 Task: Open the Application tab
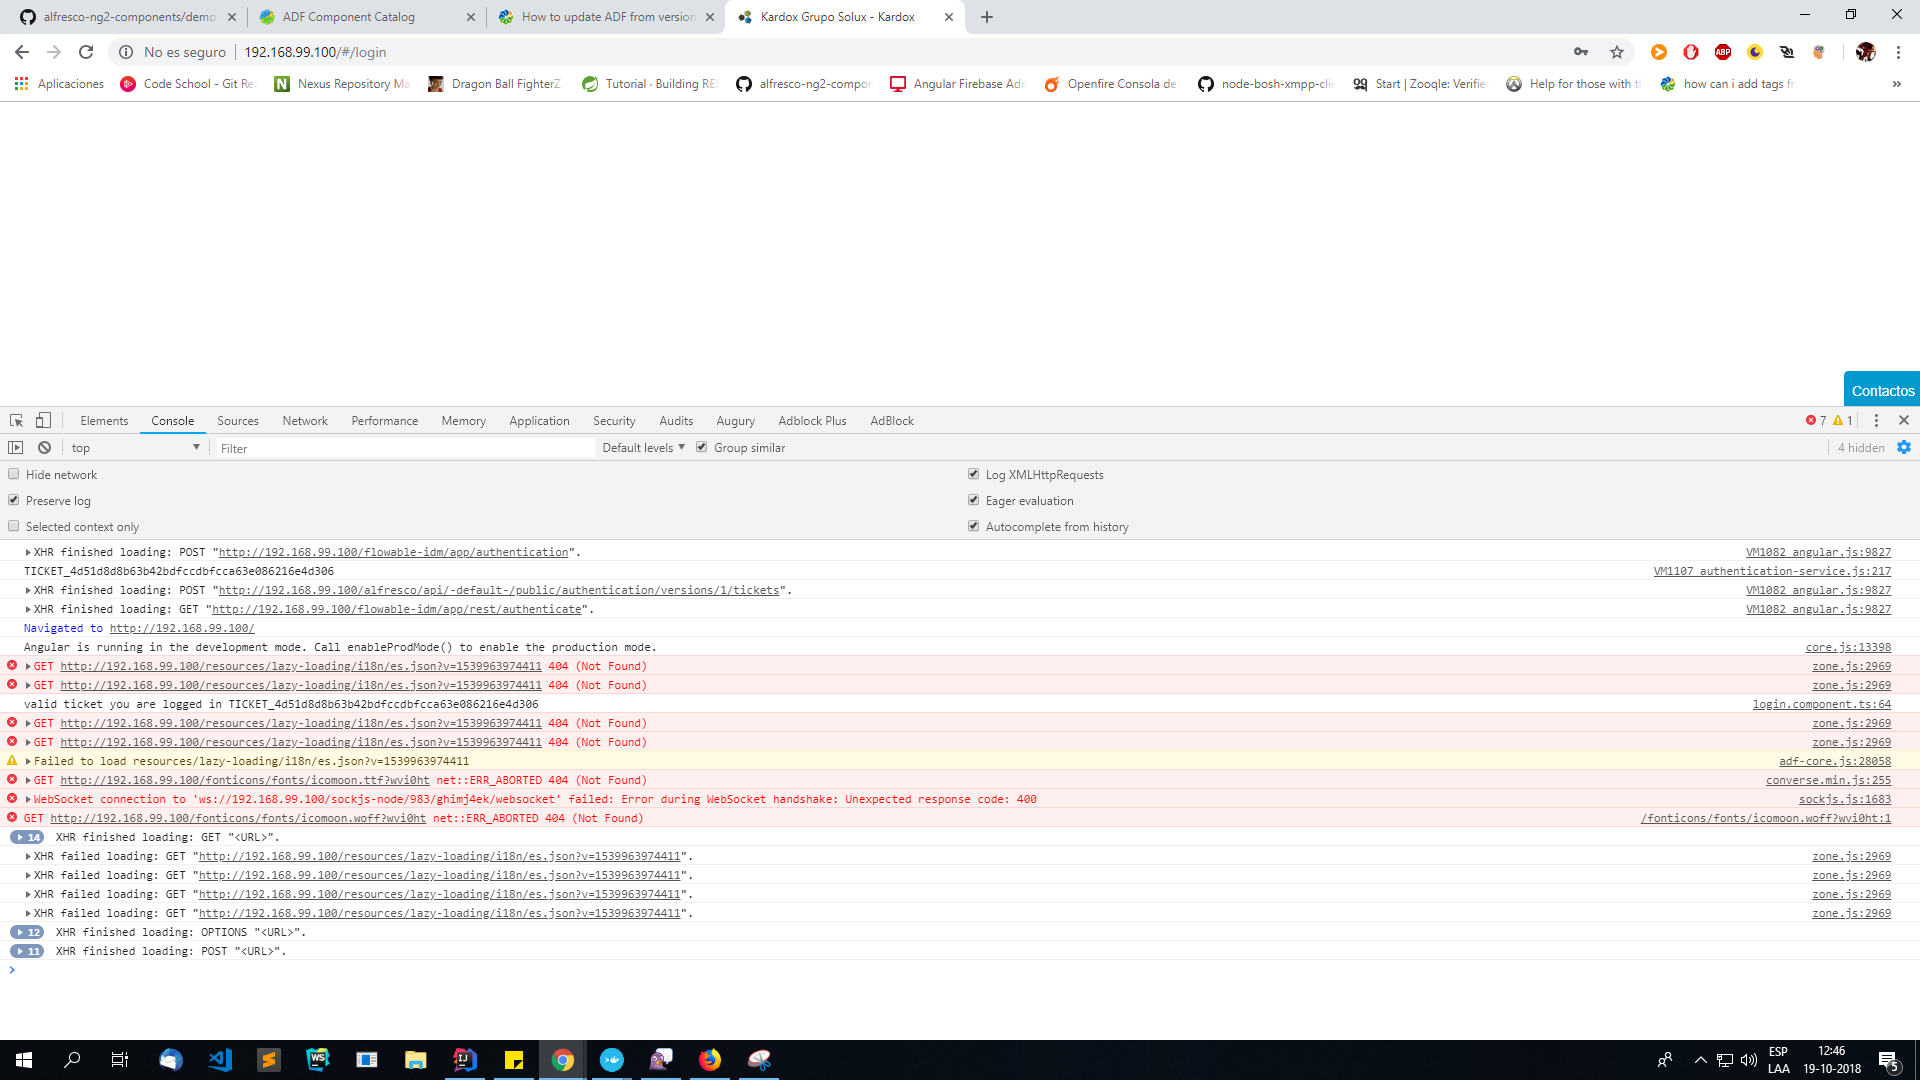pos(539,421)
